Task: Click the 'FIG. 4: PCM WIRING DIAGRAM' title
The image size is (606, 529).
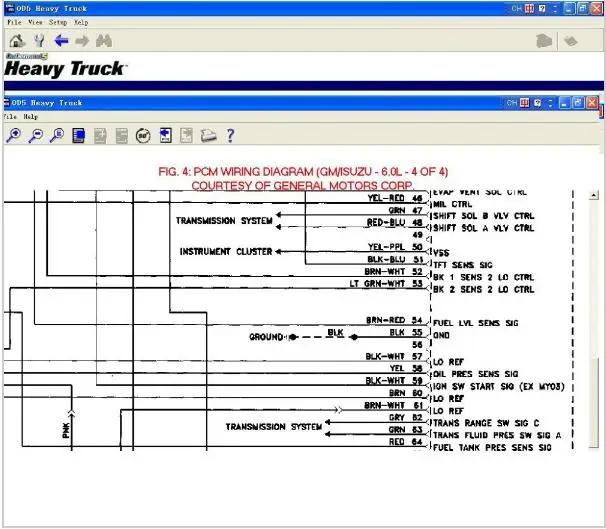Action: point(303,172)
